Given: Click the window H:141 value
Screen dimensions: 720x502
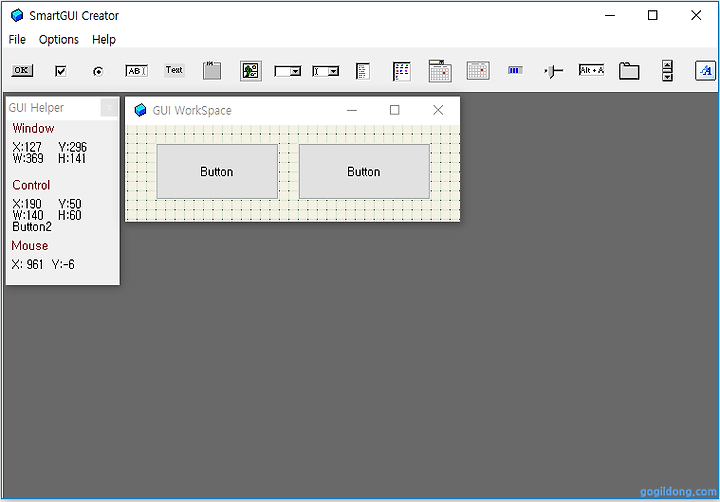Looking at the screenshot, I should pos(72,158).
